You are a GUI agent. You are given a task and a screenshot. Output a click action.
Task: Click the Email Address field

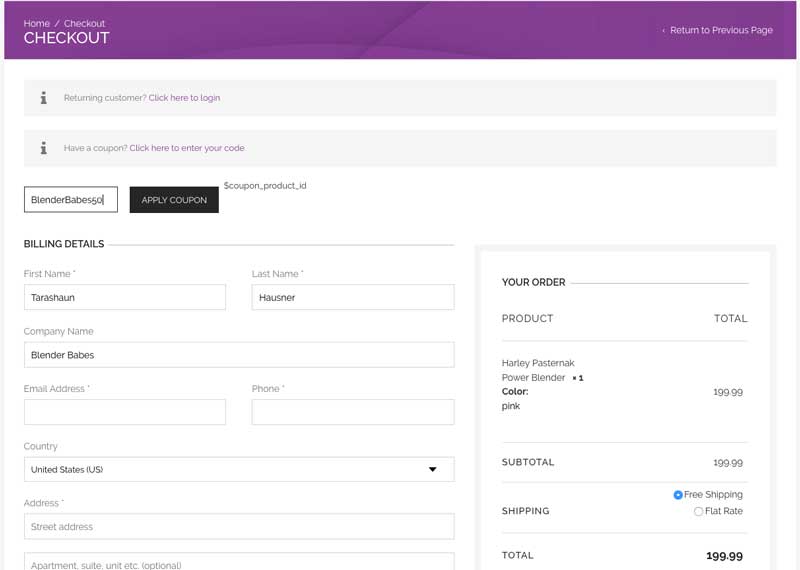124,412
